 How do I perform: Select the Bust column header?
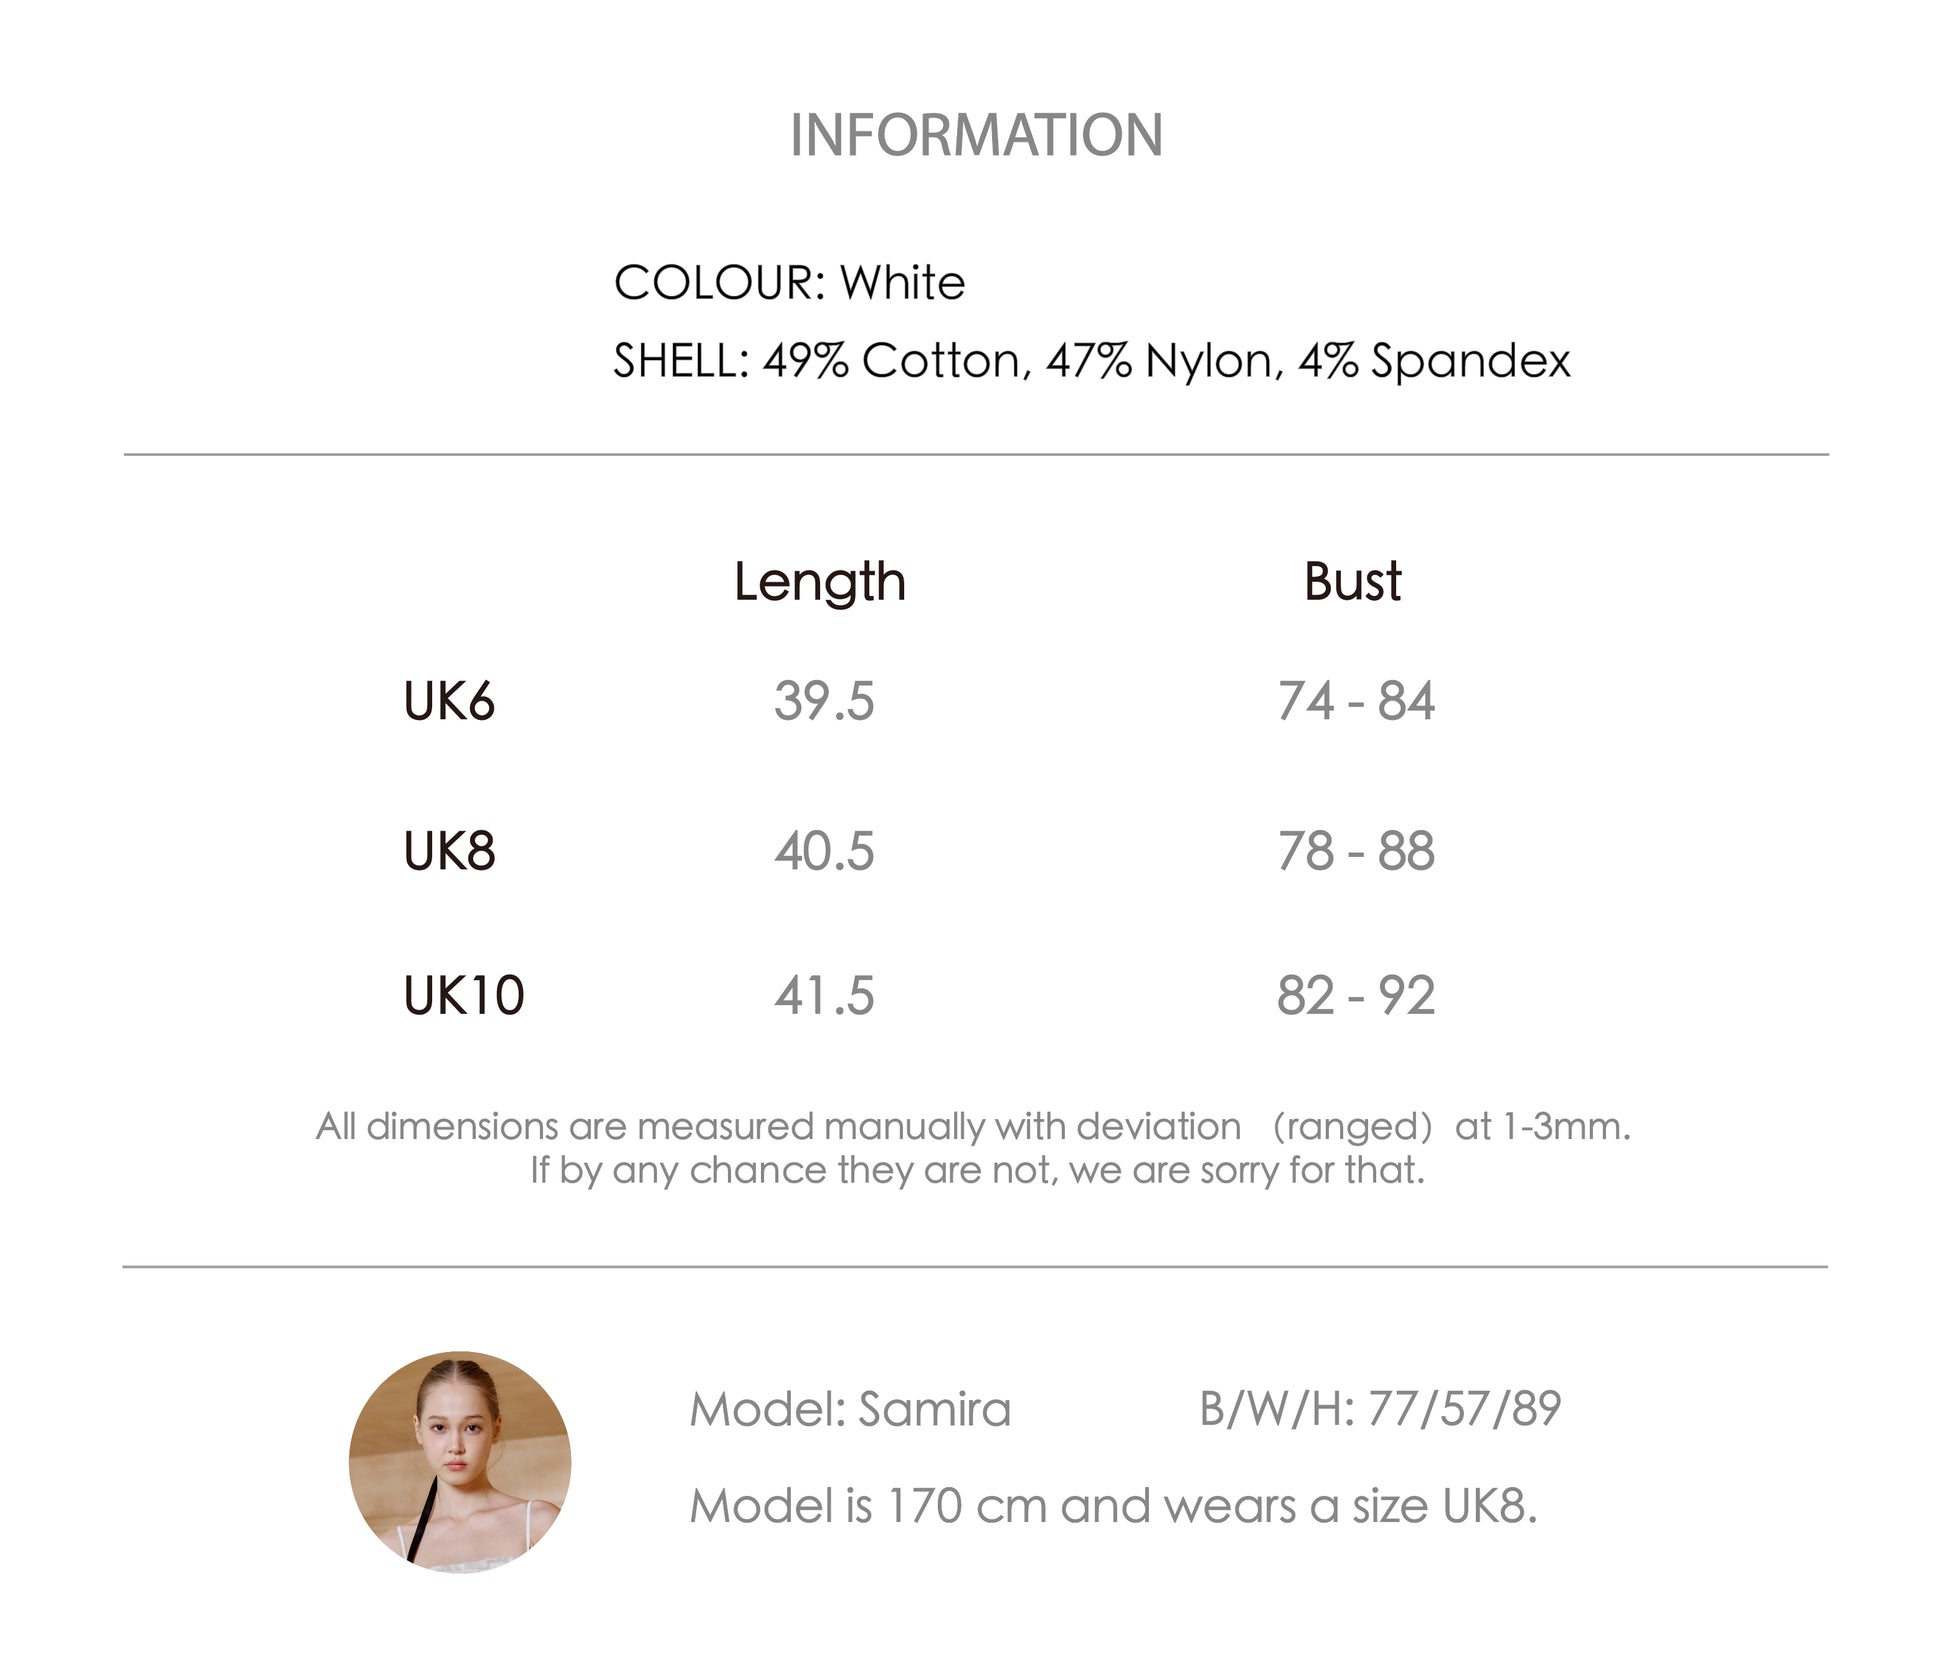click(1352, 581)
